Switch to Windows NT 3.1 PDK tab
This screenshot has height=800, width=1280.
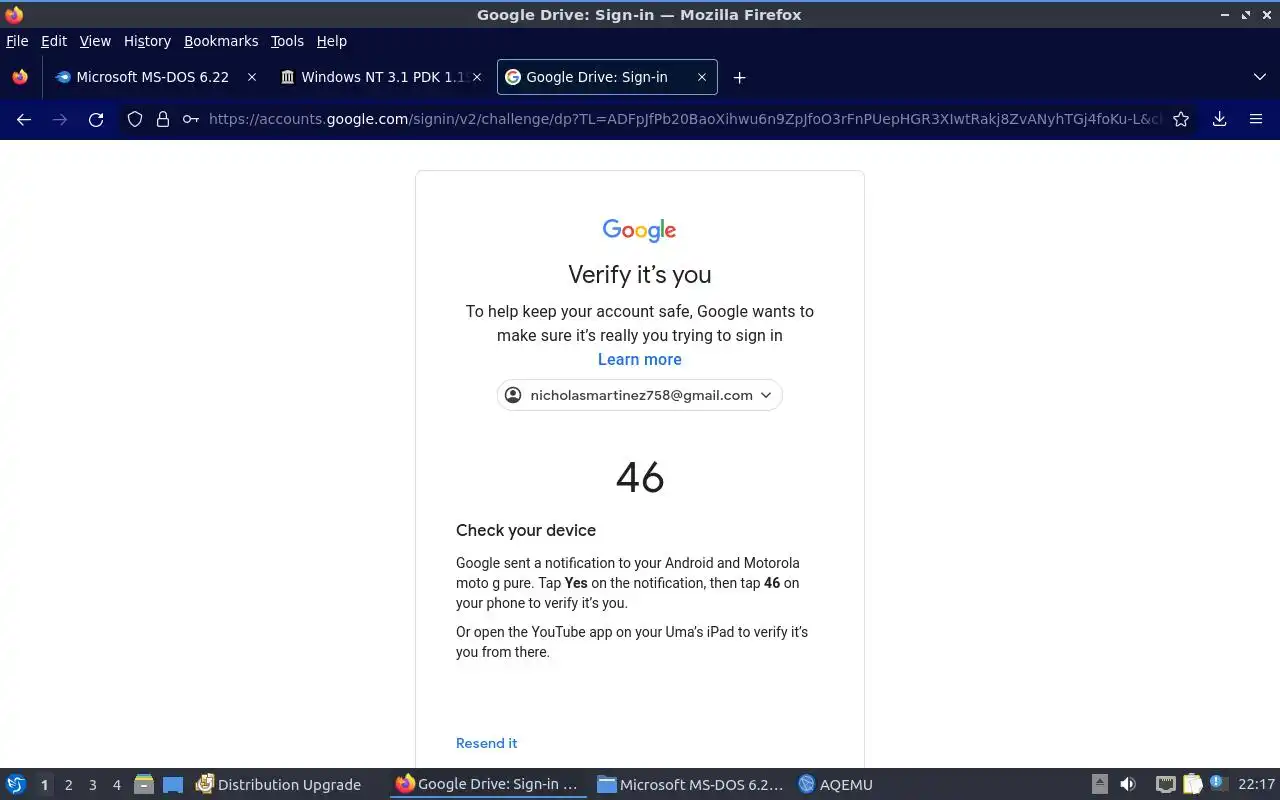pyautogui.click(x=382, y=77)
